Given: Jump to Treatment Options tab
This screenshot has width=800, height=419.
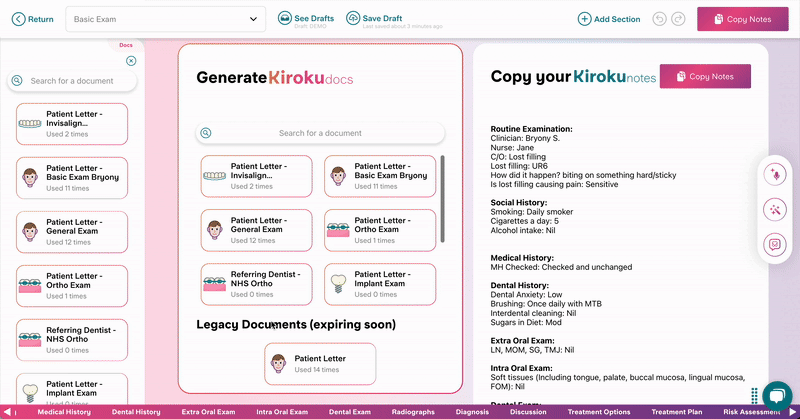Looking at the screenshot, I should [599, 412].
